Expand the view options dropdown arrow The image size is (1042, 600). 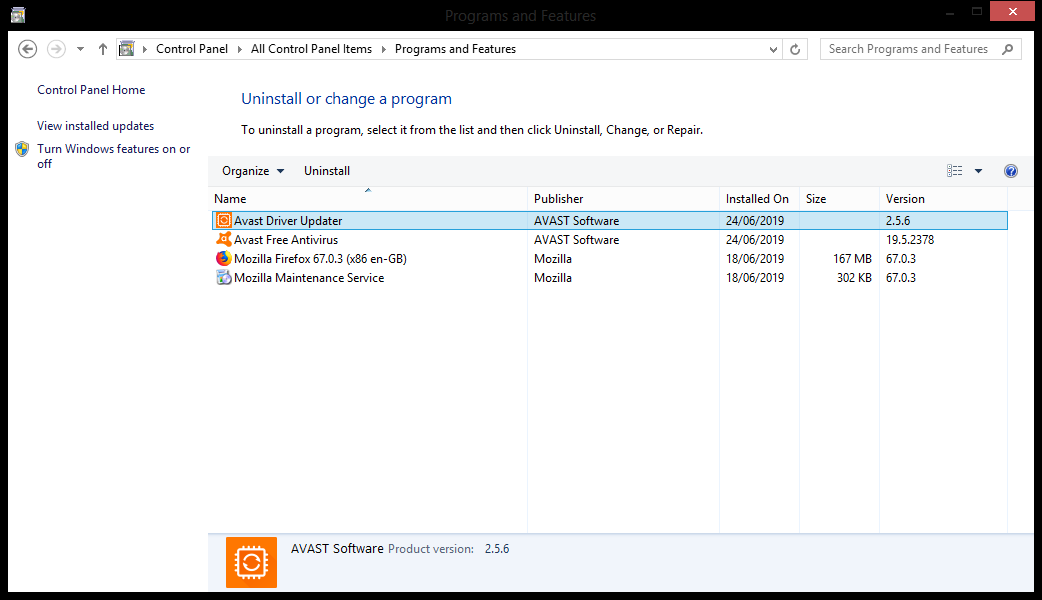tap(978, 171)
